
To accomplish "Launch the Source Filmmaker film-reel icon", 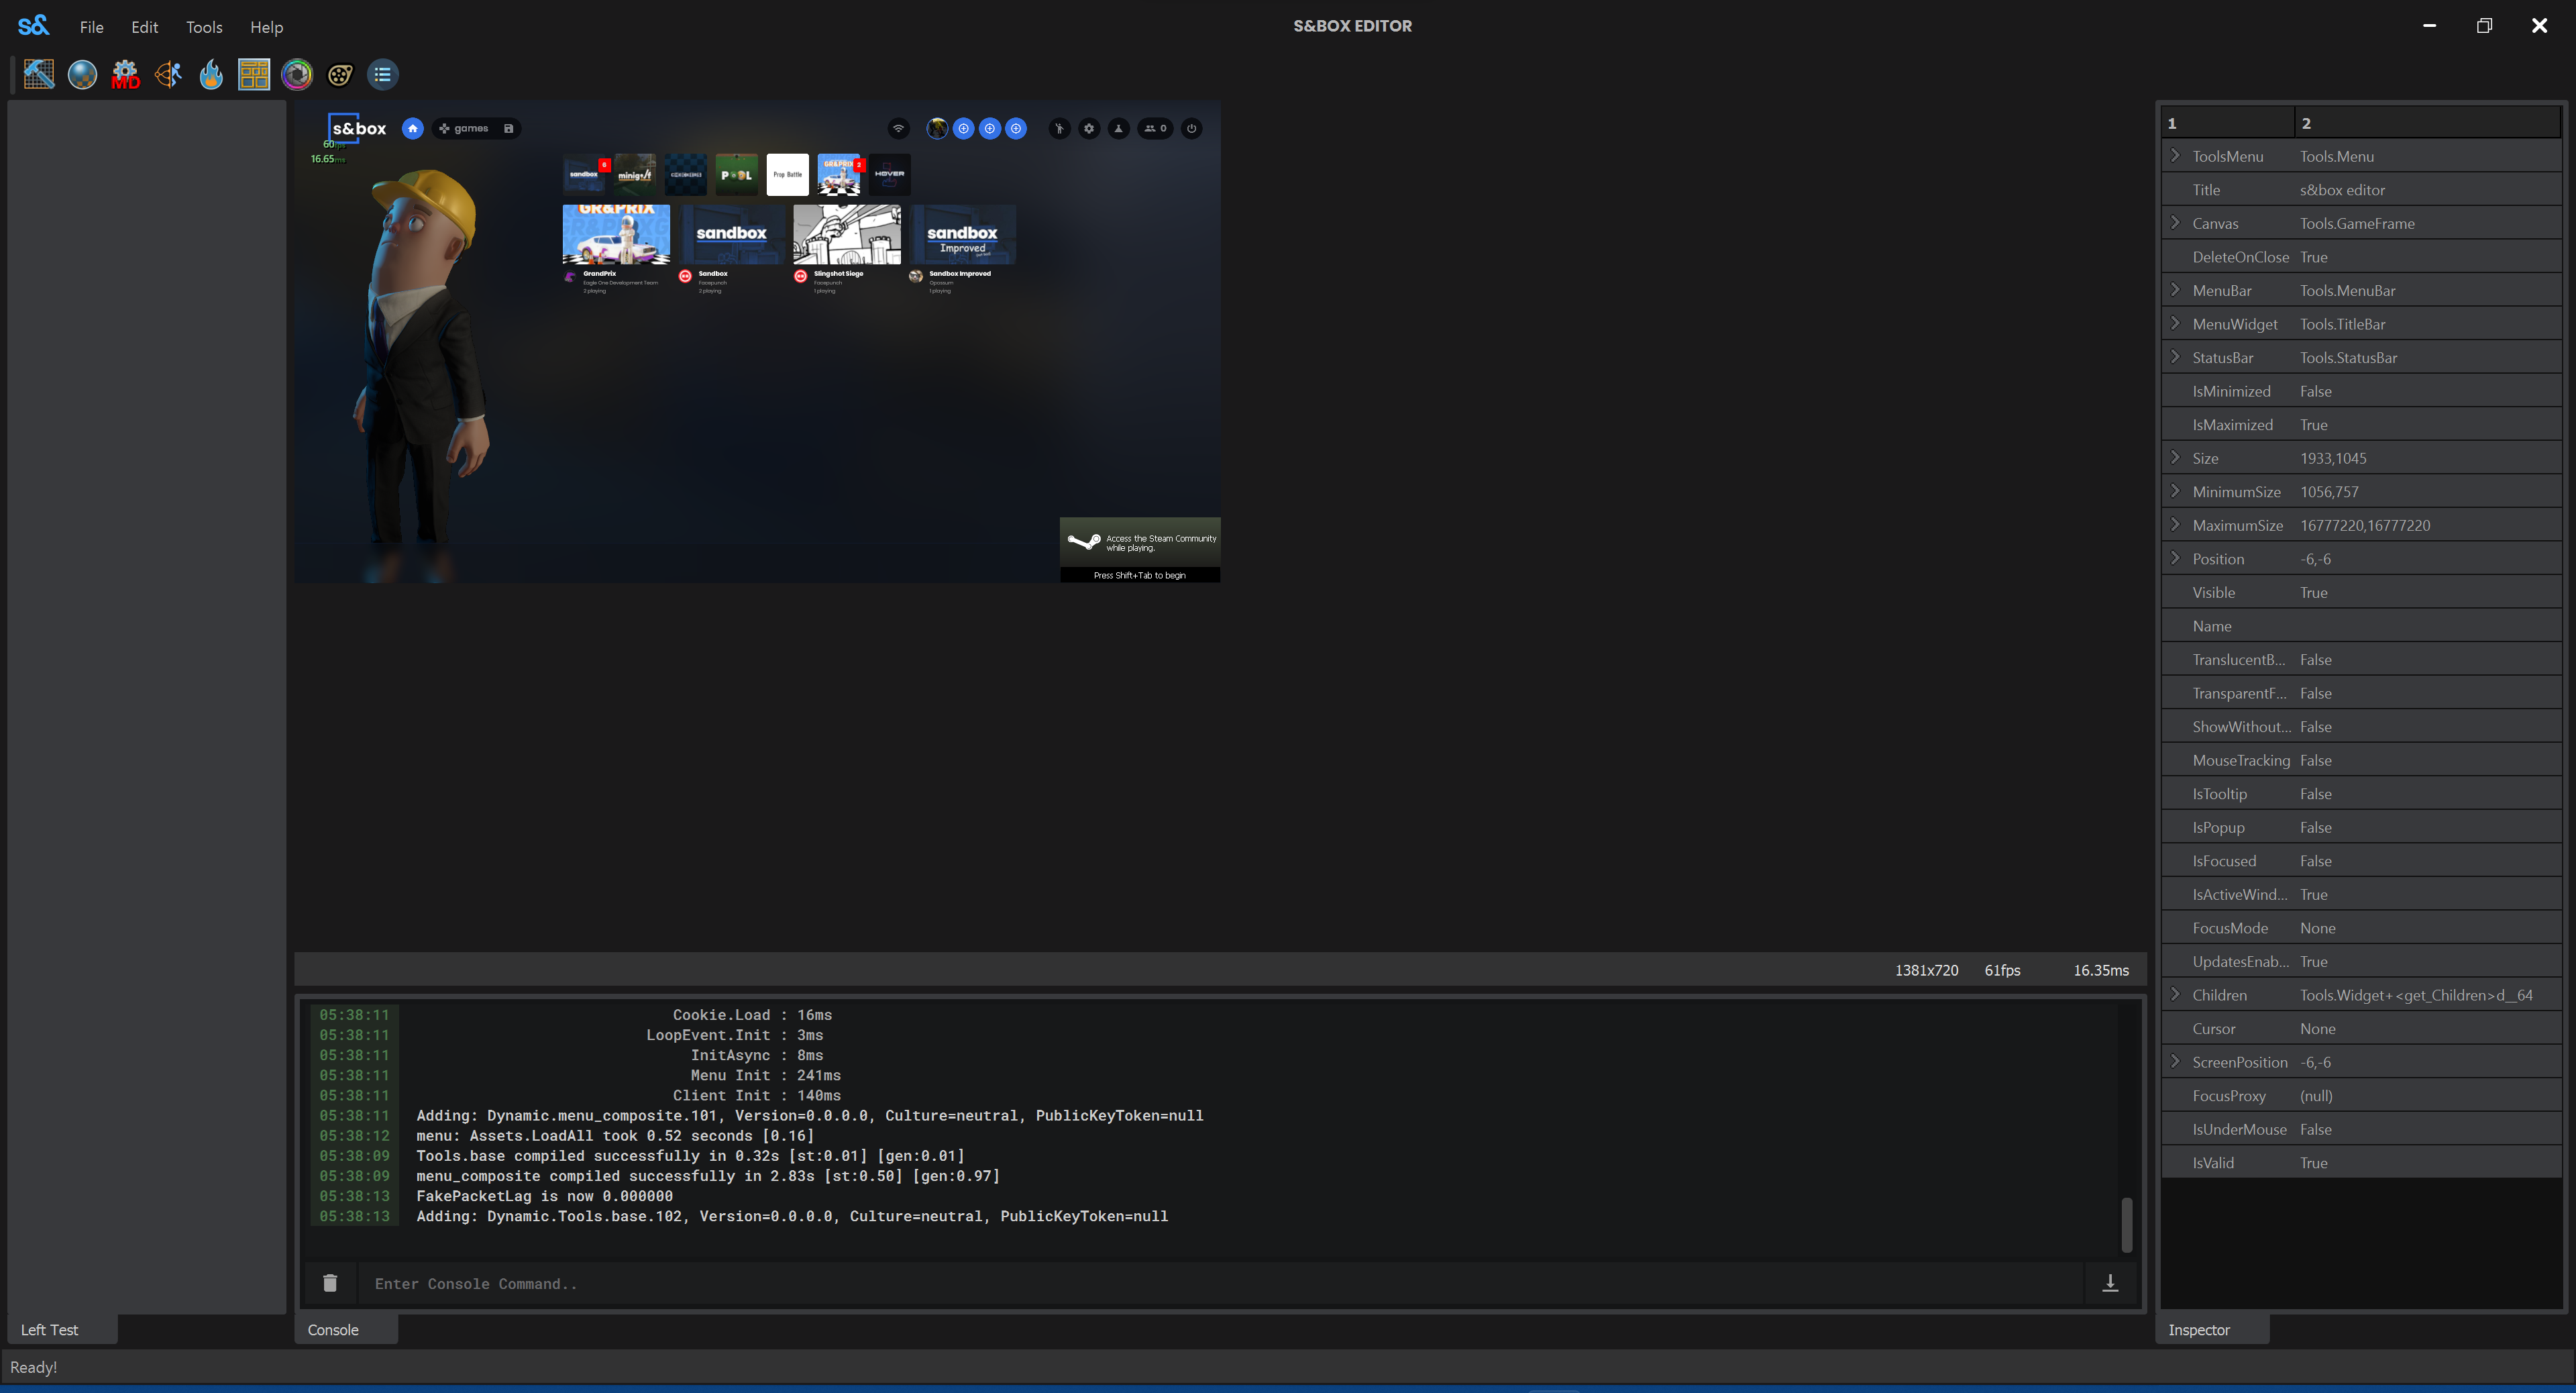I will click(x=340, y=74).
